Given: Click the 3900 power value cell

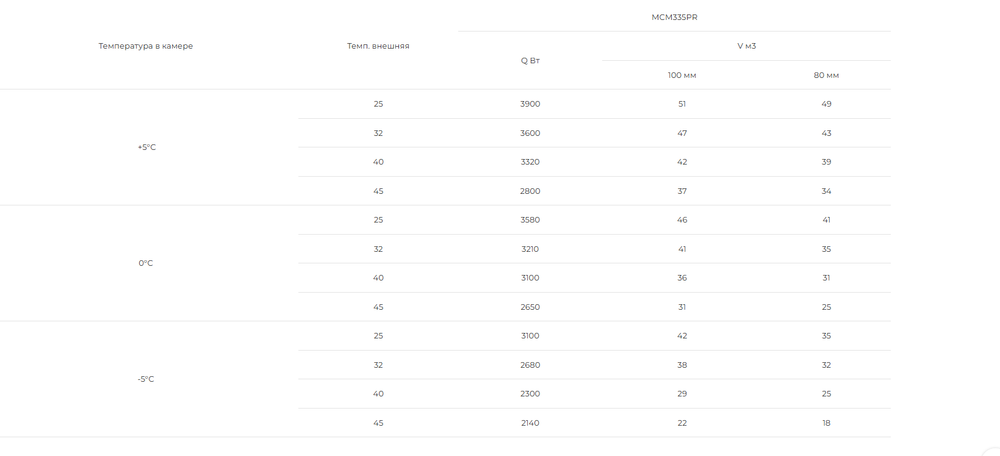Looking at the screenshot, I should 530,104.
